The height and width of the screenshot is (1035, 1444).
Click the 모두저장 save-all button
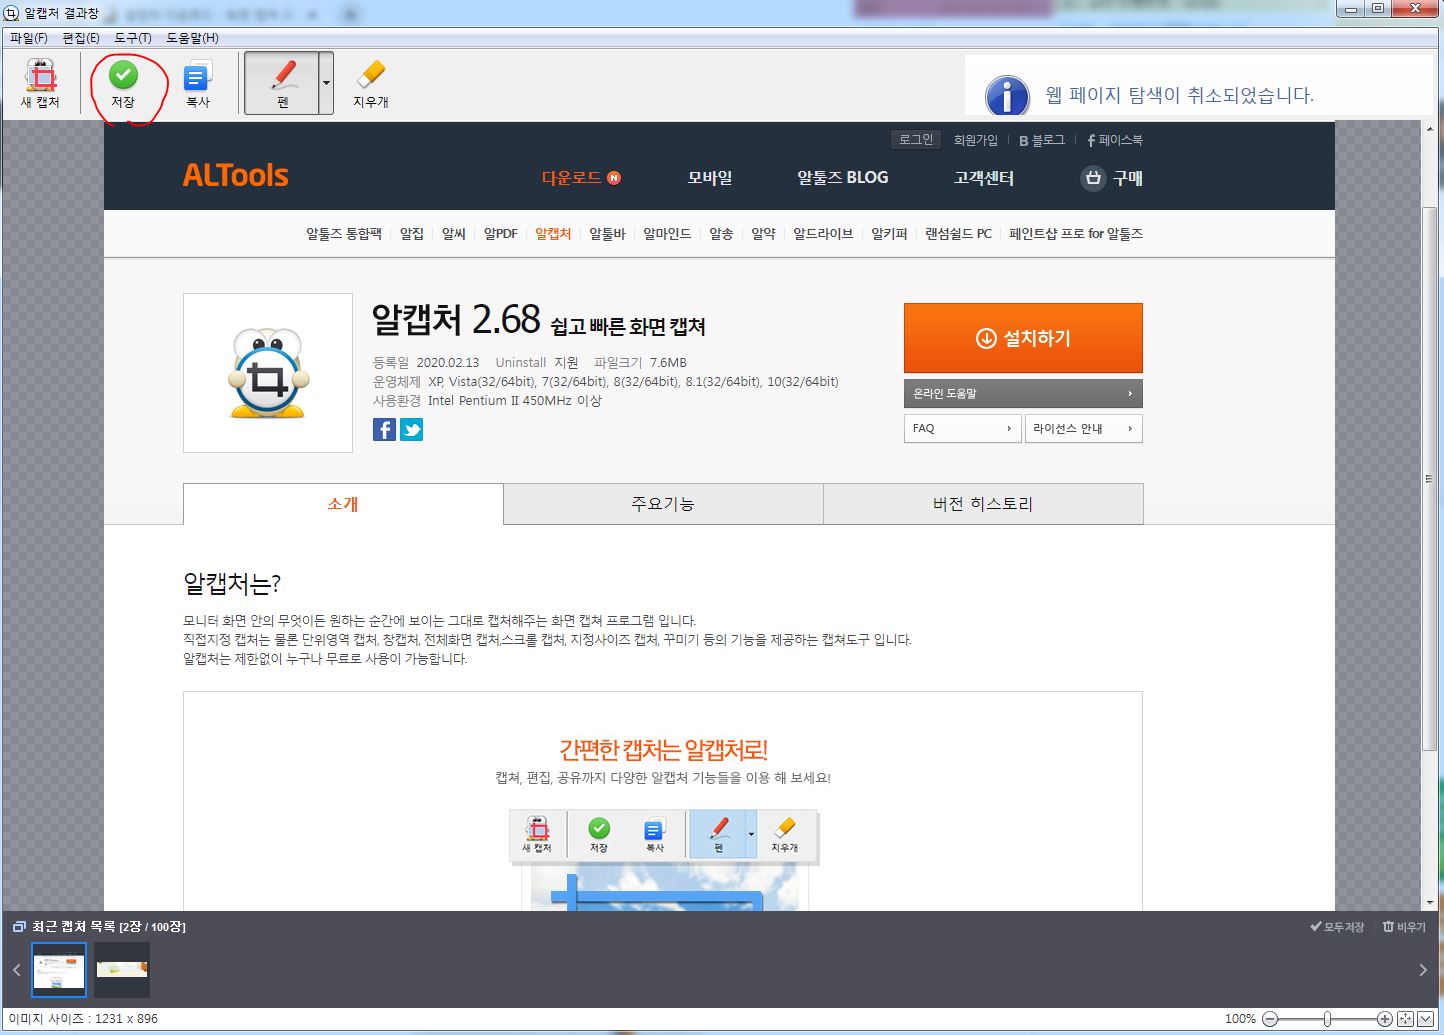pos(1337,927)
